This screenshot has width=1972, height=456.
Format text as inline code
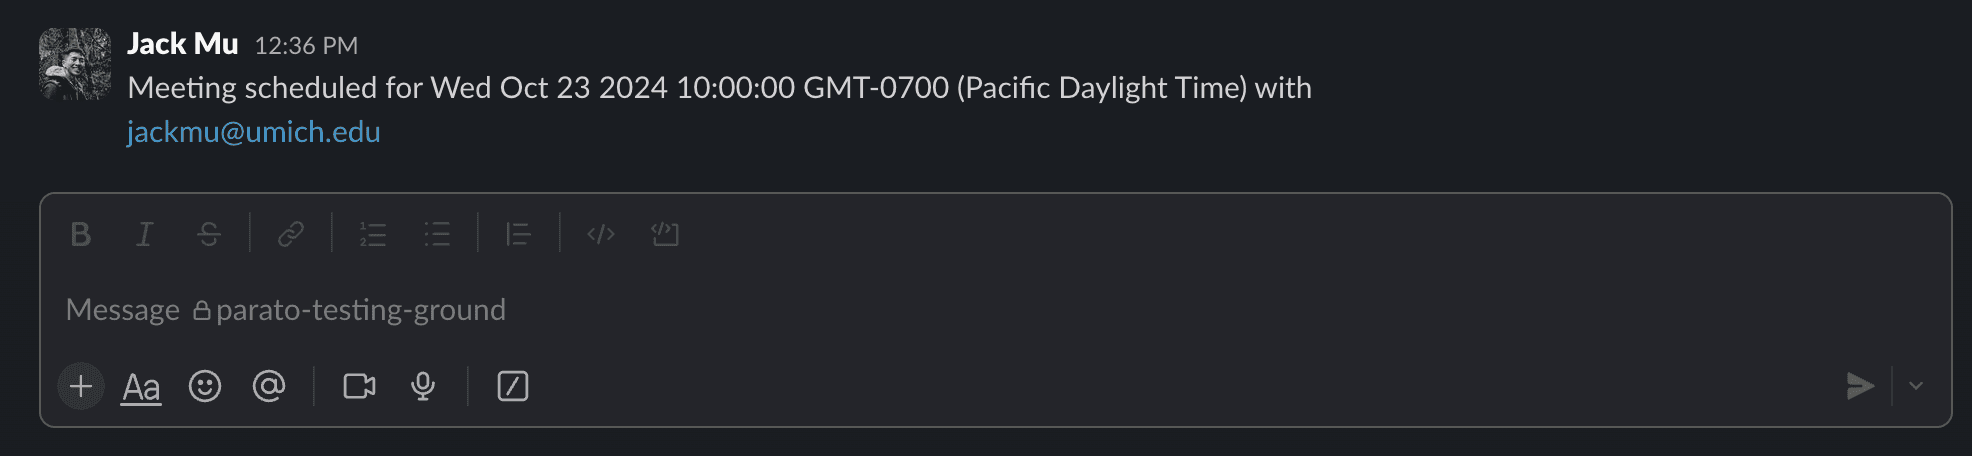pyautogui.click(x=601, y=234)
